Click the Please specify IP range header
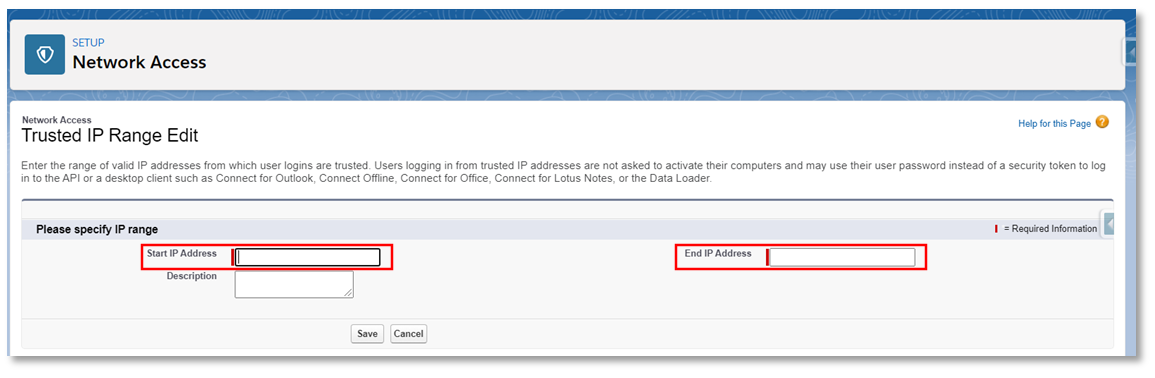 pyautogui.click(x=97, y=229)
